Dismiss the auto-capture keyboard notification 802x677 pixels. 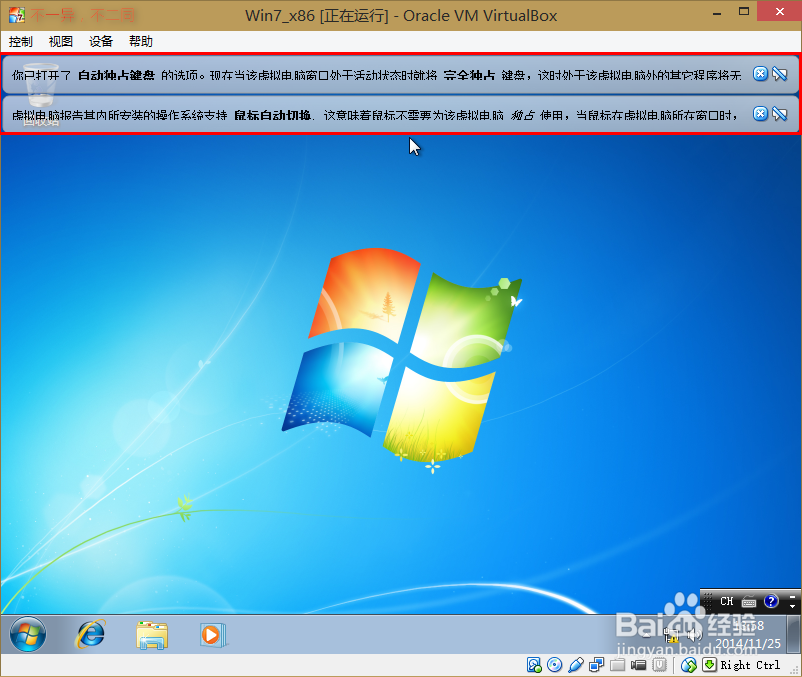761,74
